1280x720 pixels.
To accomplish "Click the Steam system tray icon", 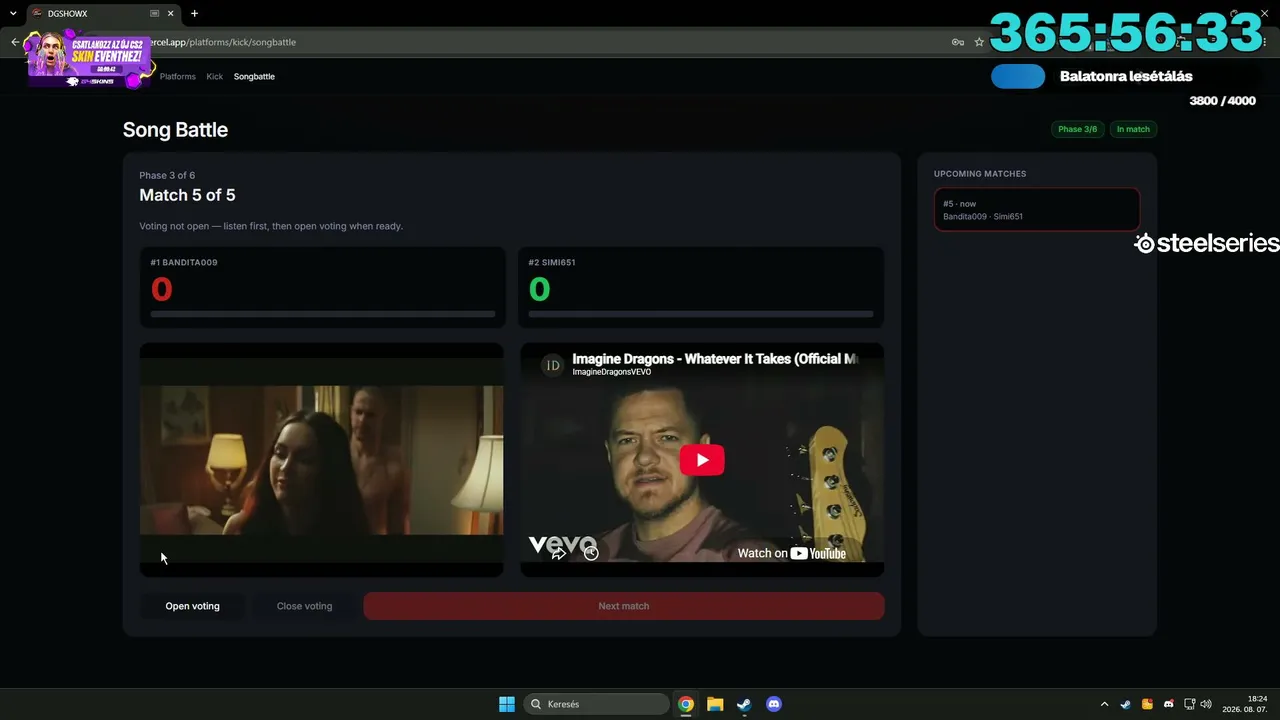I will tap(1126, 704).
